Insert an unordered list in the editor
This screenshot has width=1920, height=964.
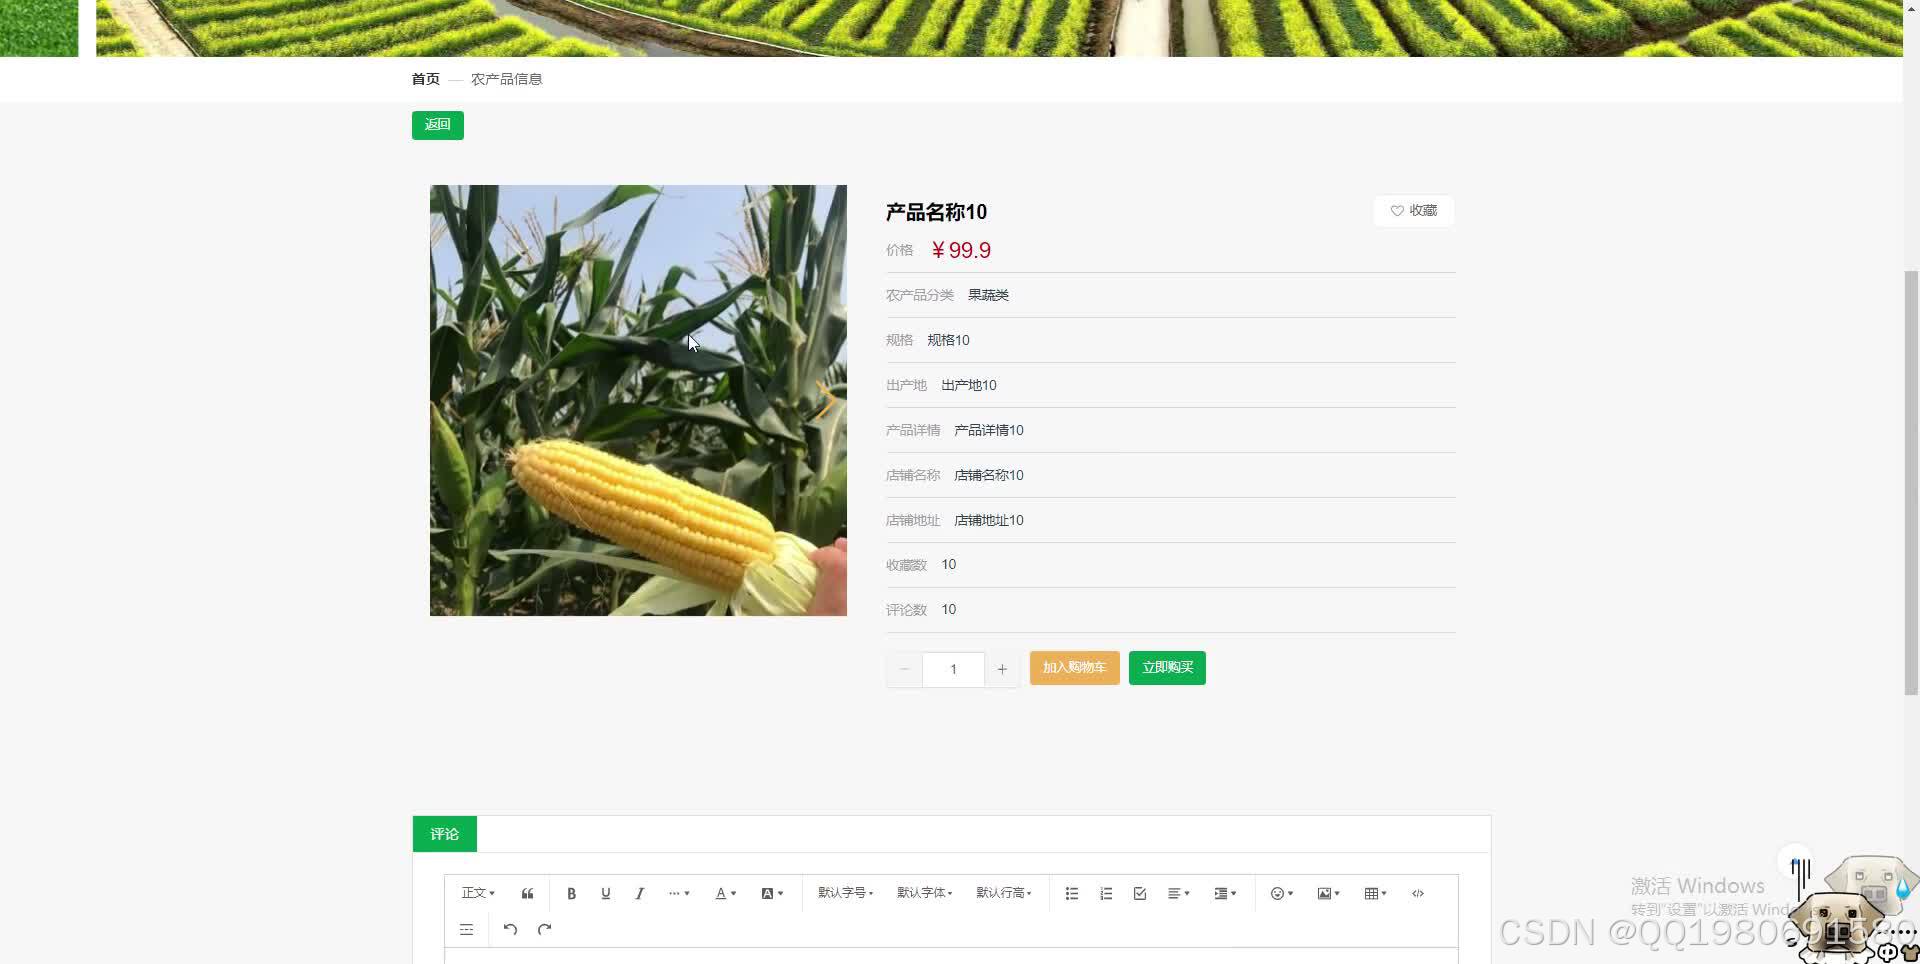coord(1071,893)
